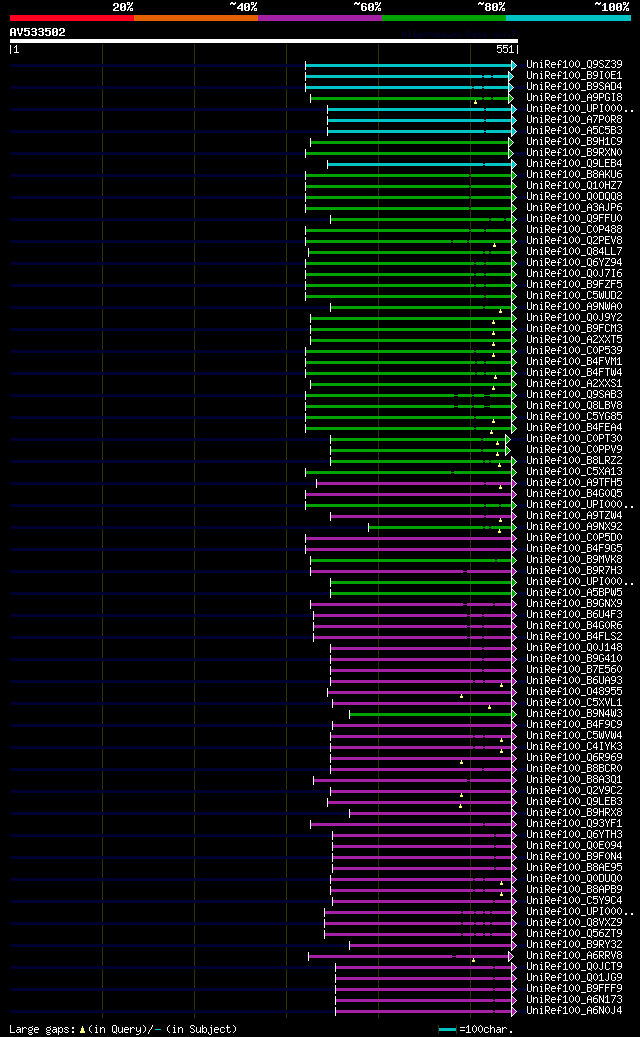The width and height of the screenshot is (640, 1037).
Task: Select the UniRef100_Q6YZ94 label
Action: [x=574, y=263]
